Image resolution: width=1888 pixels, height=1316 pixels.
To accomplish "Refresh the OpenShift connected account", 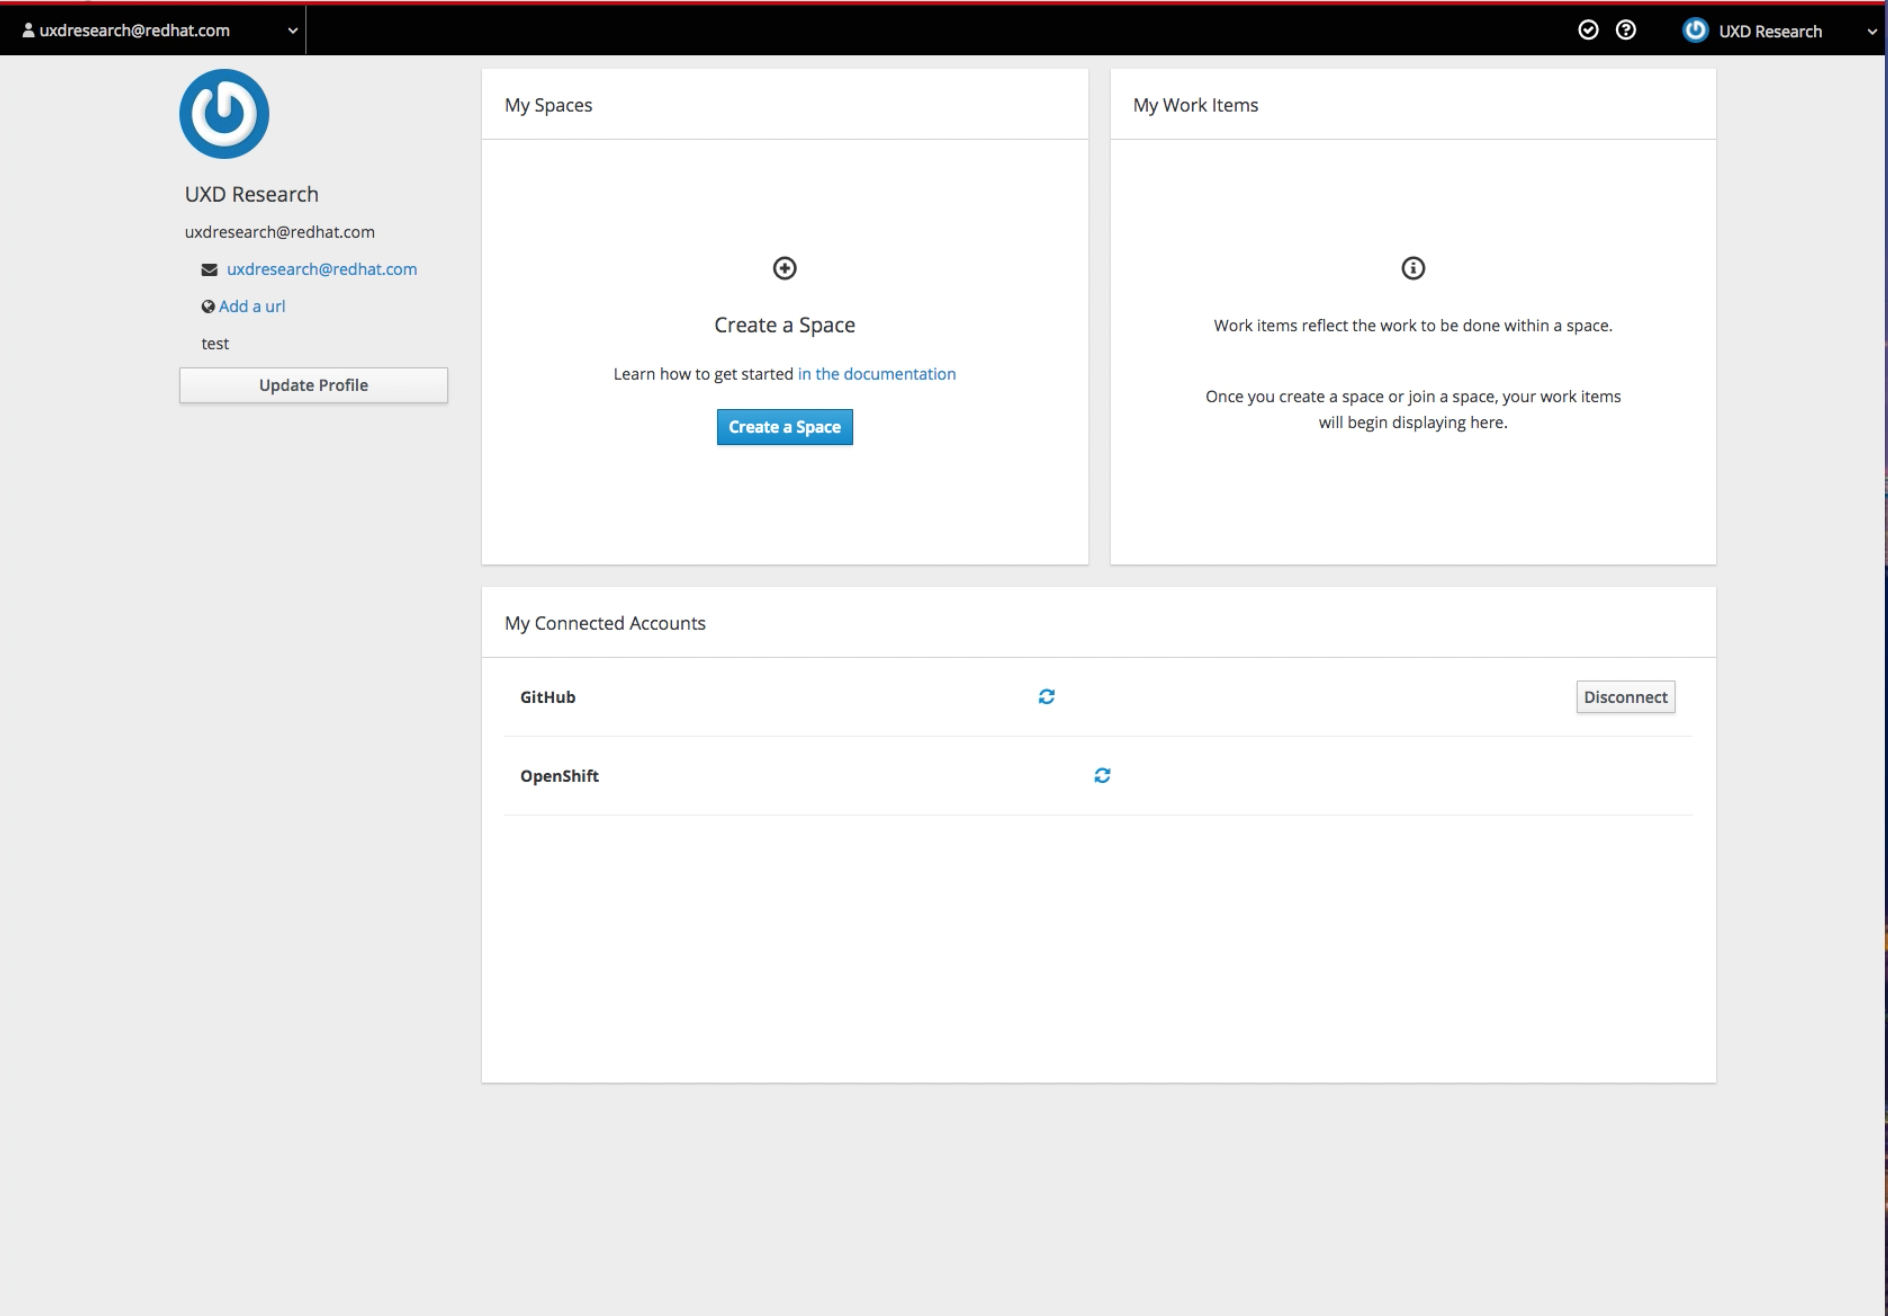I will point(1101,774).
